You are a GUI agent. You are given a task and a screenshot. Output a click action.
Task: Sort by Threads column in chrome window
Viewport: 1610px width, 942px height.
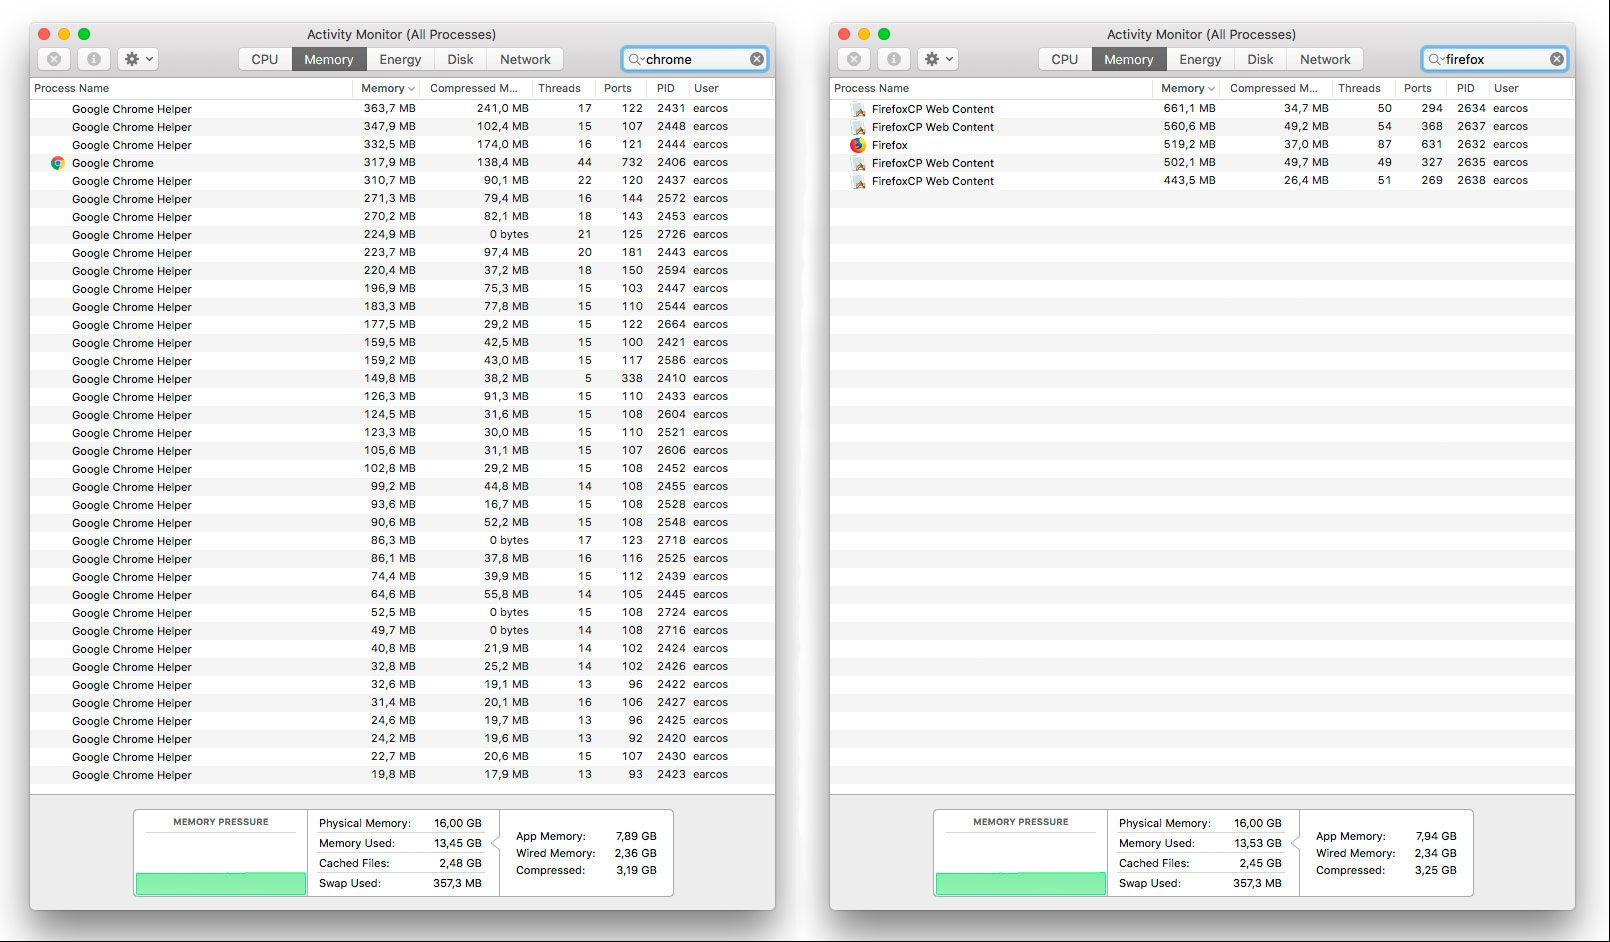pyautogui.click(x=563, y=88)
